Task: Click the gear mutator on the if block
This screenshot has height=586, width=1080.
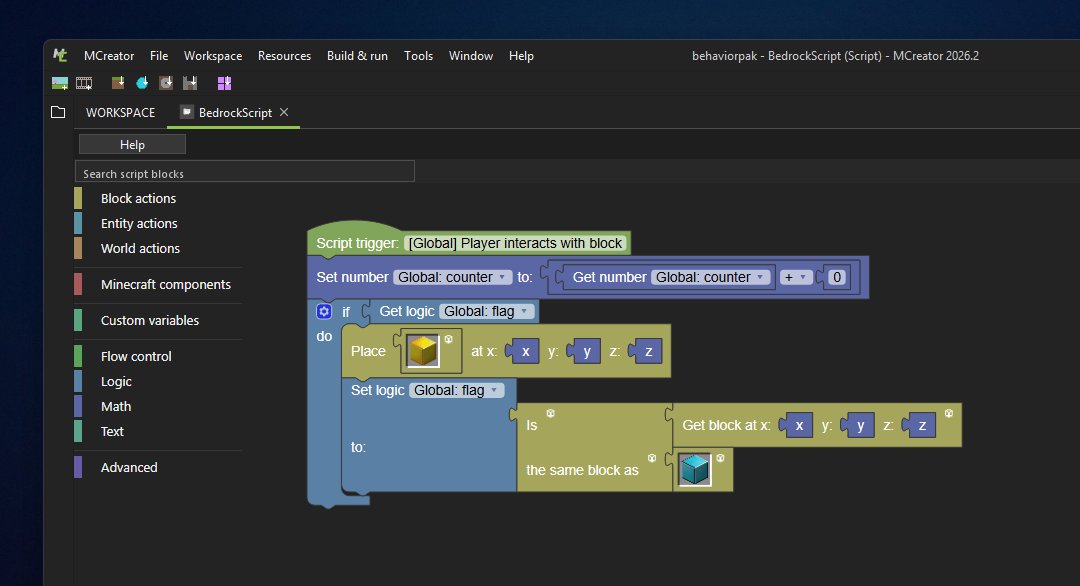Action: [324, 311]
